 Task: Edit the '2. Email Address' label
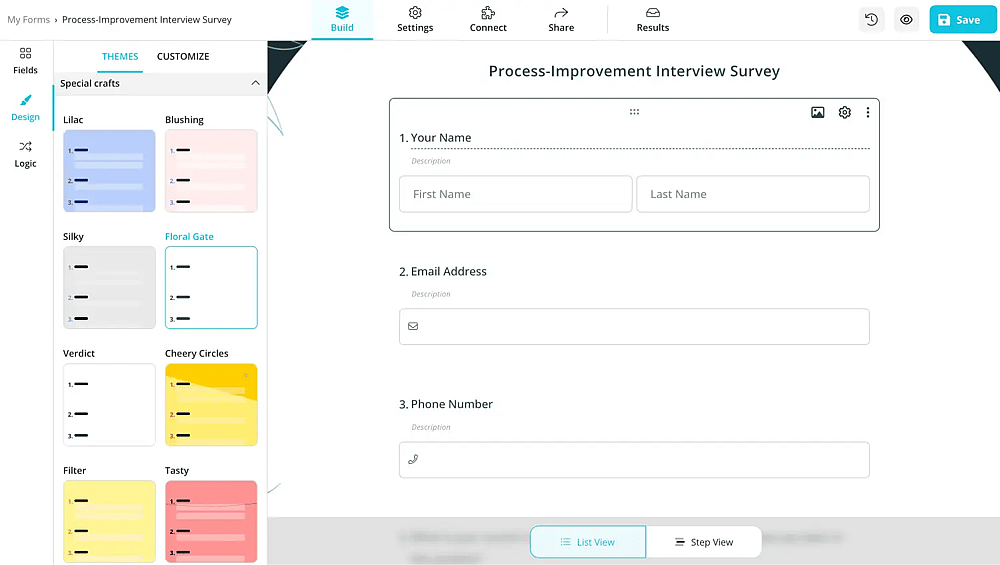pos(448,272)
